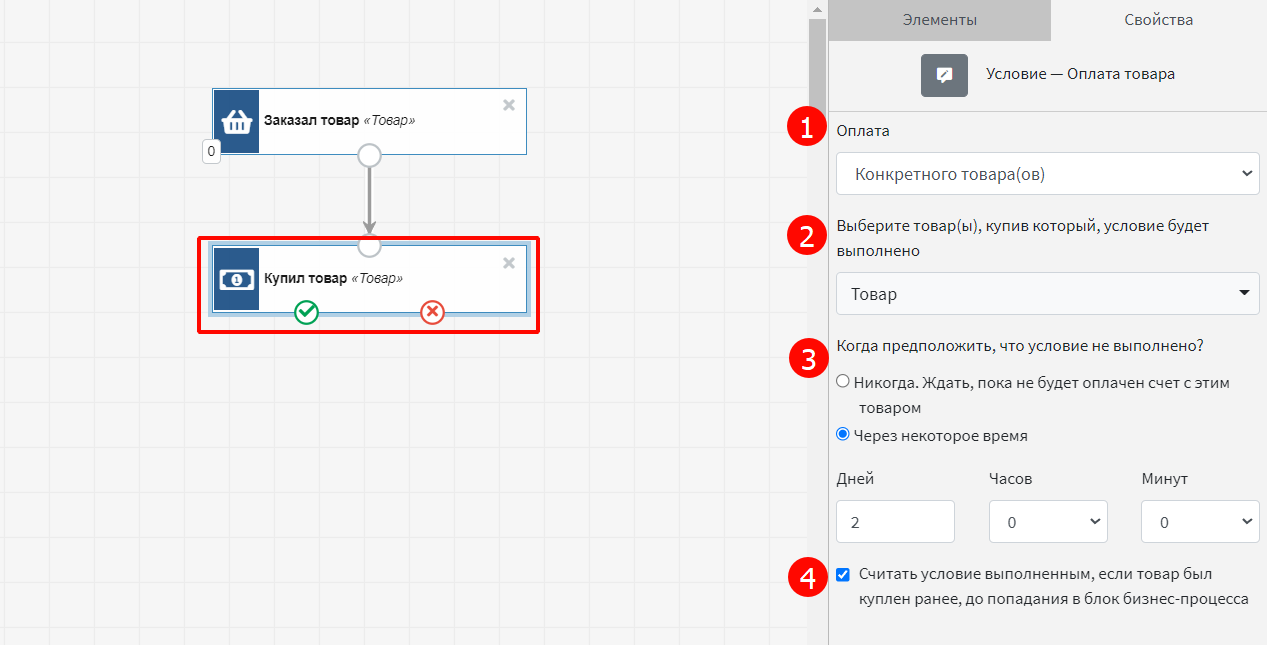
Task: Switch to the «Элементы» tab
Action: (x=939, y=20)
